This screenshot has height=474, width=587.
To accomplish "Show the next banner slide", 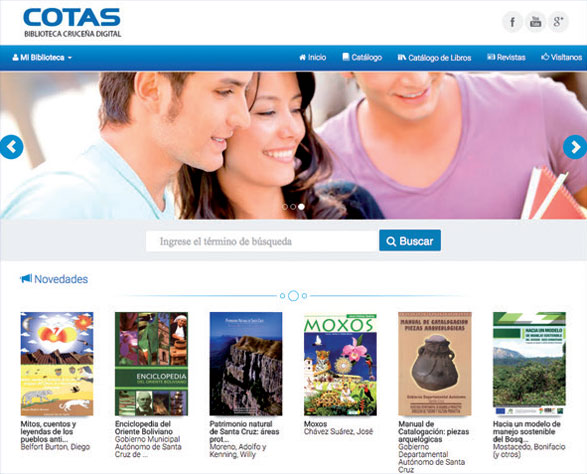I will [575, 147].
